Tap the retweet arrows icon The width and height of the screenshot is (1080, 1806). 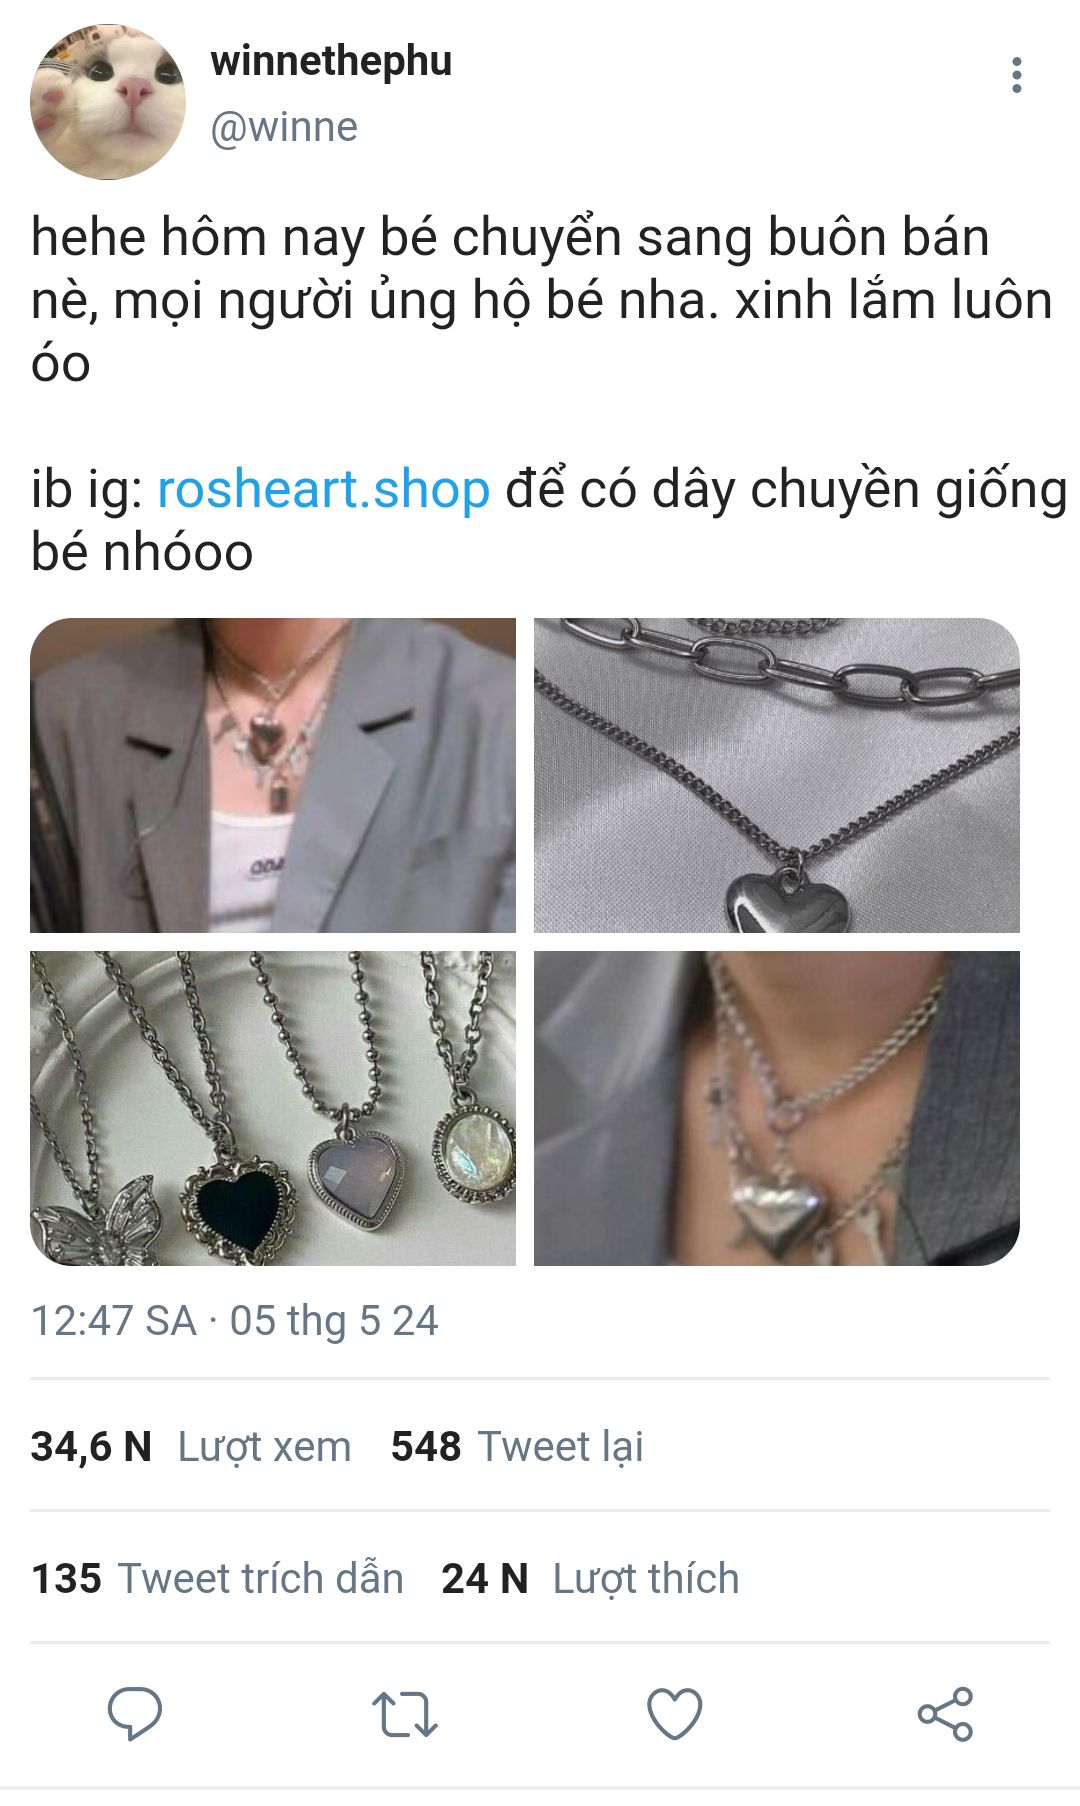click(x=405, y=1714)
